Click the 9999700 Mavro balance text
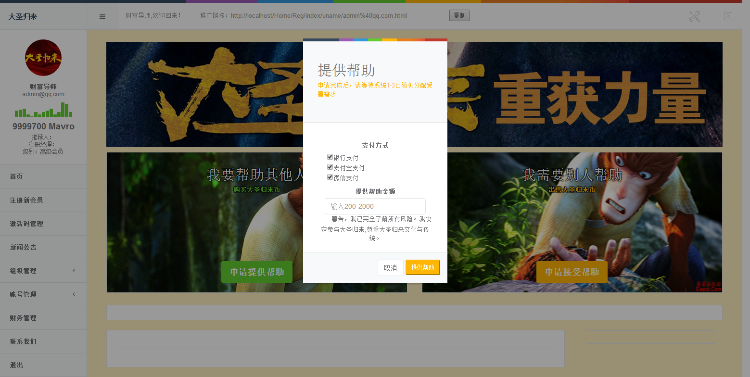 click(43, 126)
